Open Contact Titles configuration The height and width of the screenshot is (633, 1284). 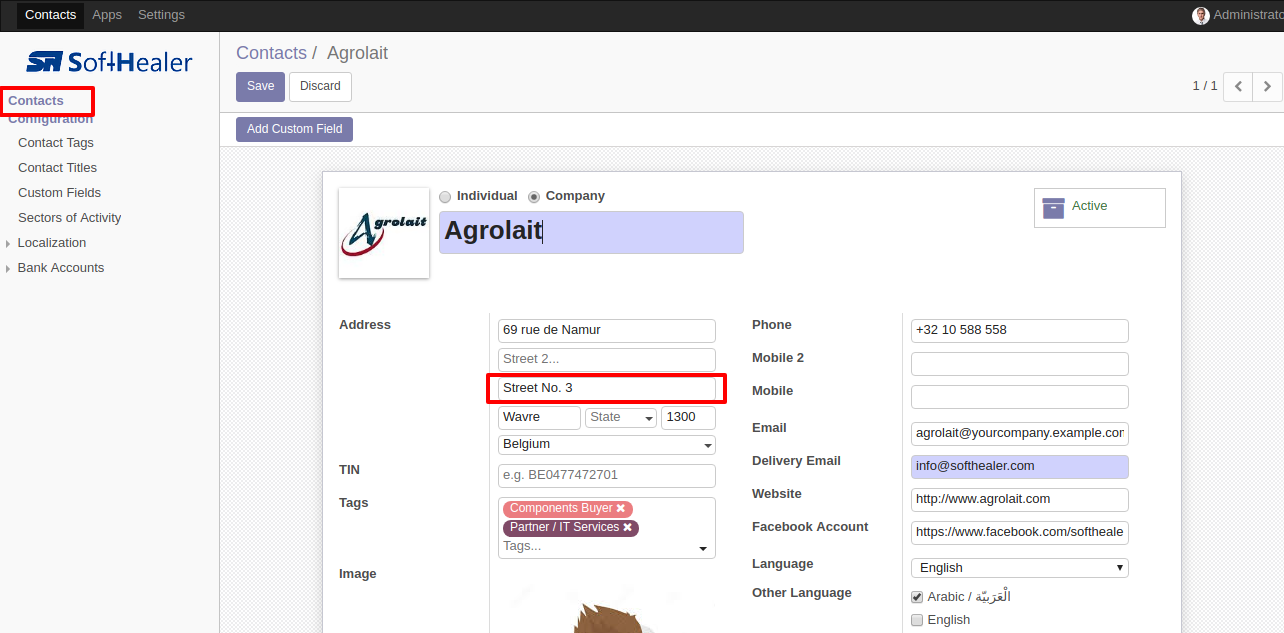pyautogui.click(x=58, y=168)
